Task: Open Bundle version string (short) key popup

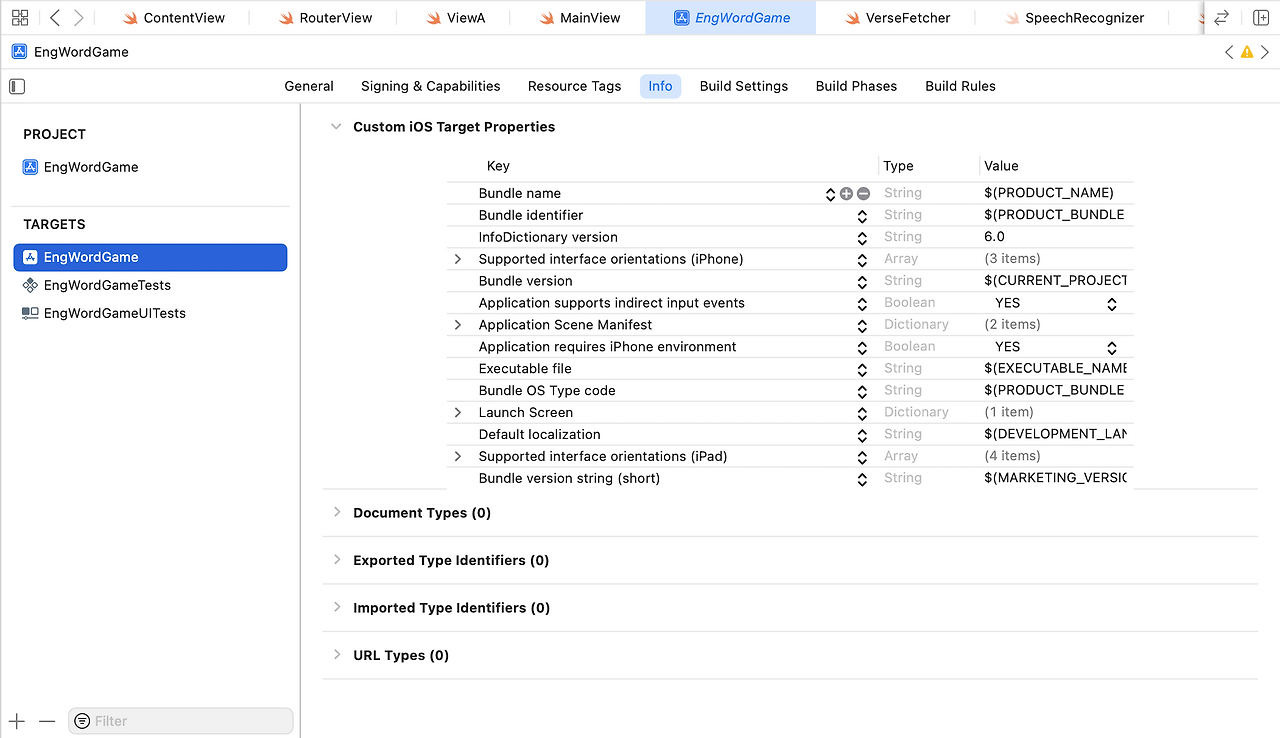Action: point(862,480)
